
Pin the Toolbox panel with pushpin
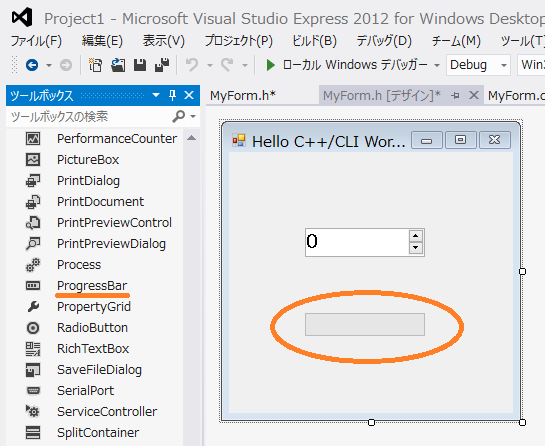point(172,95)
